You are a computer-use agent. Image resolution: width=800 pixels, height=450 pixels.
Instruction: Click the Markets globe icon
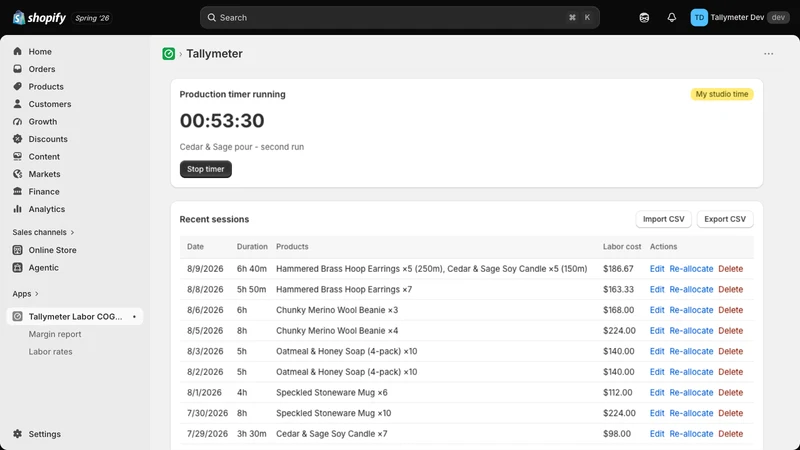click(17, 174)
